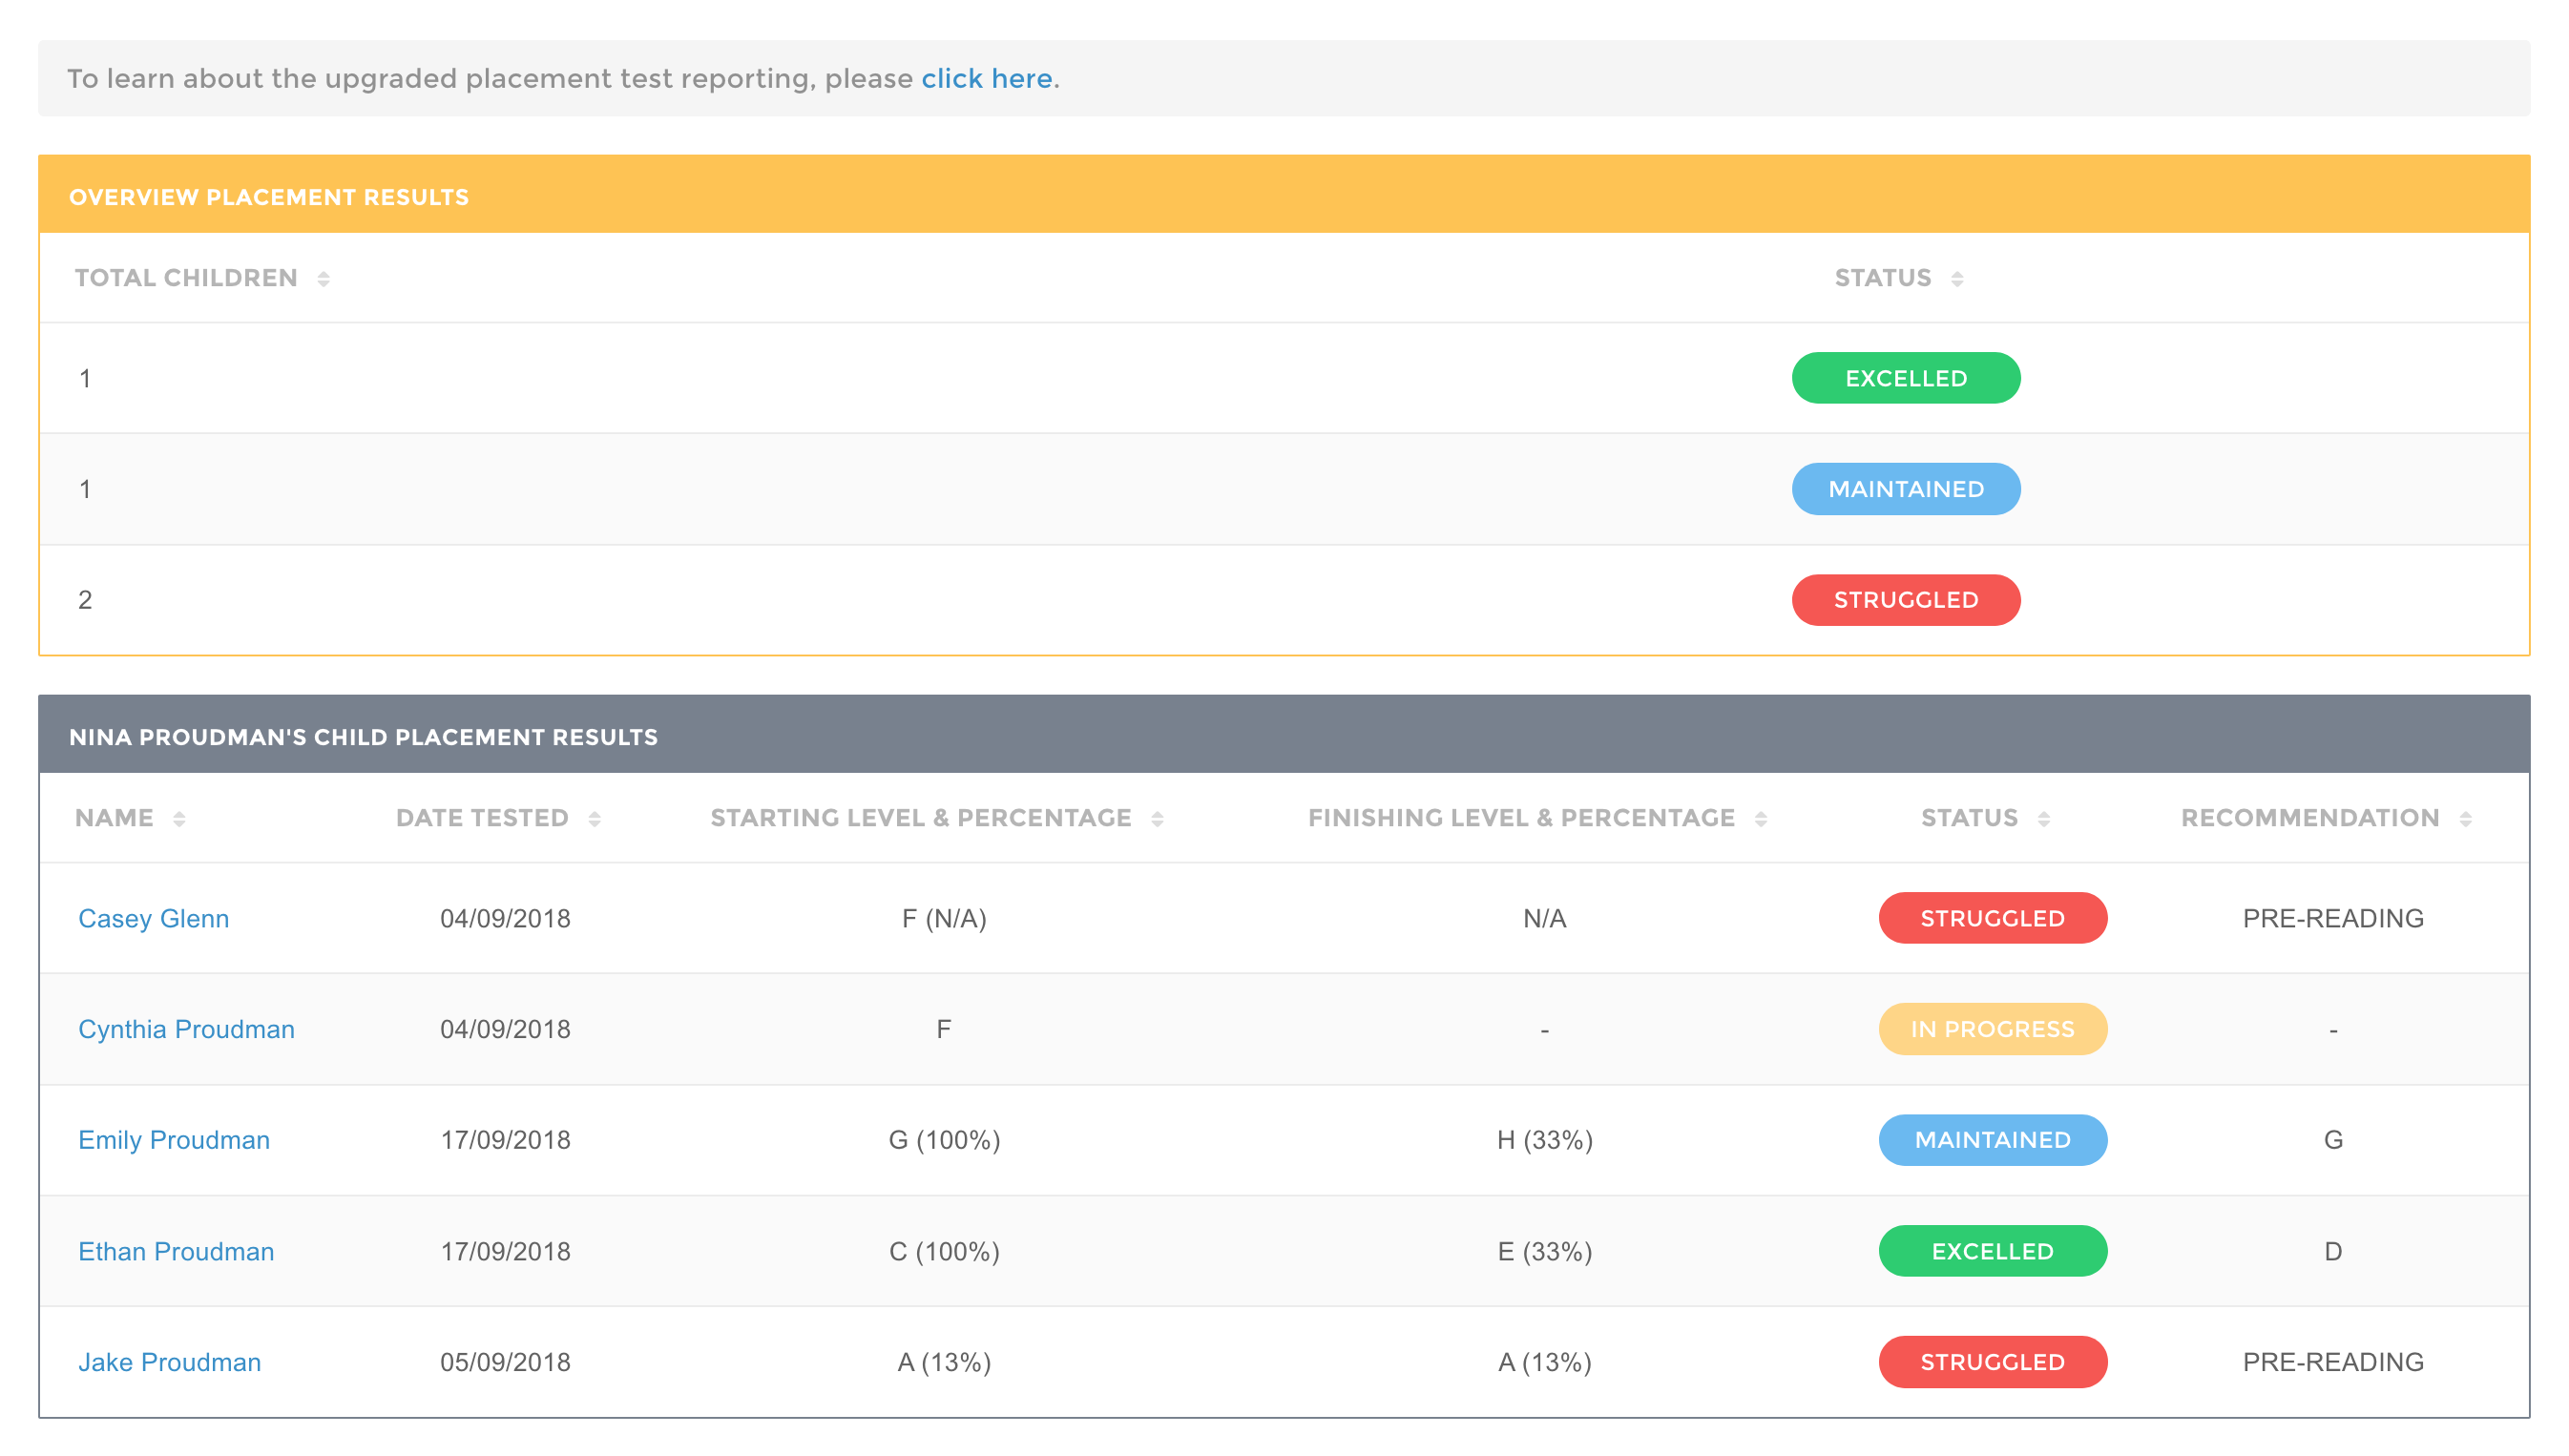Open Casey Glenn's profile link

tap(154, 918)
